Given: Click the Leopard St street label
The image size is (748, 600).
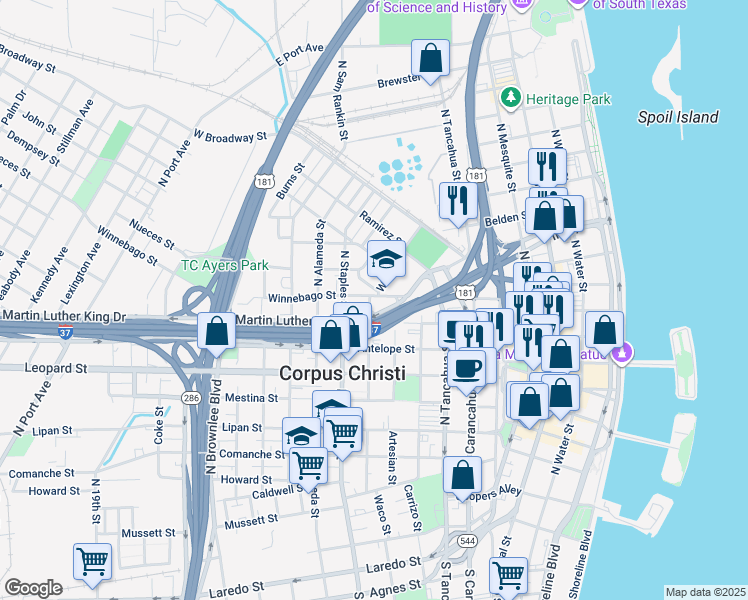Looking at the screenshot, I should tap(56, 368).
